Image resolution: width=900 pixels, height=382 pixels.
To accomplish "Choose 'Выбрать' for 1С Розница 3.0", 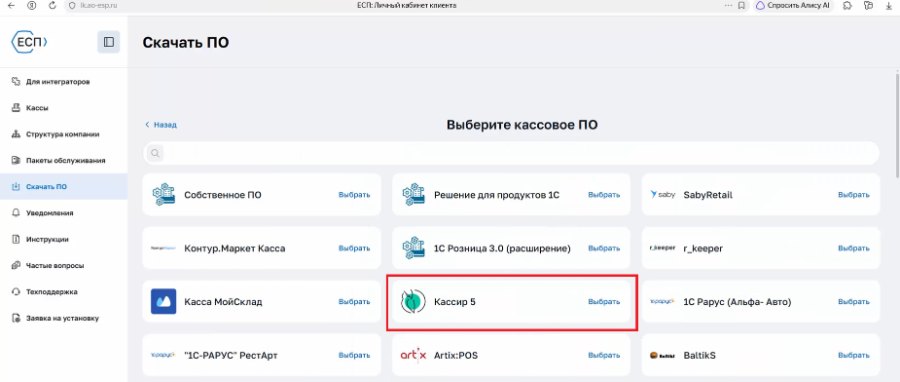I will 604,248.
